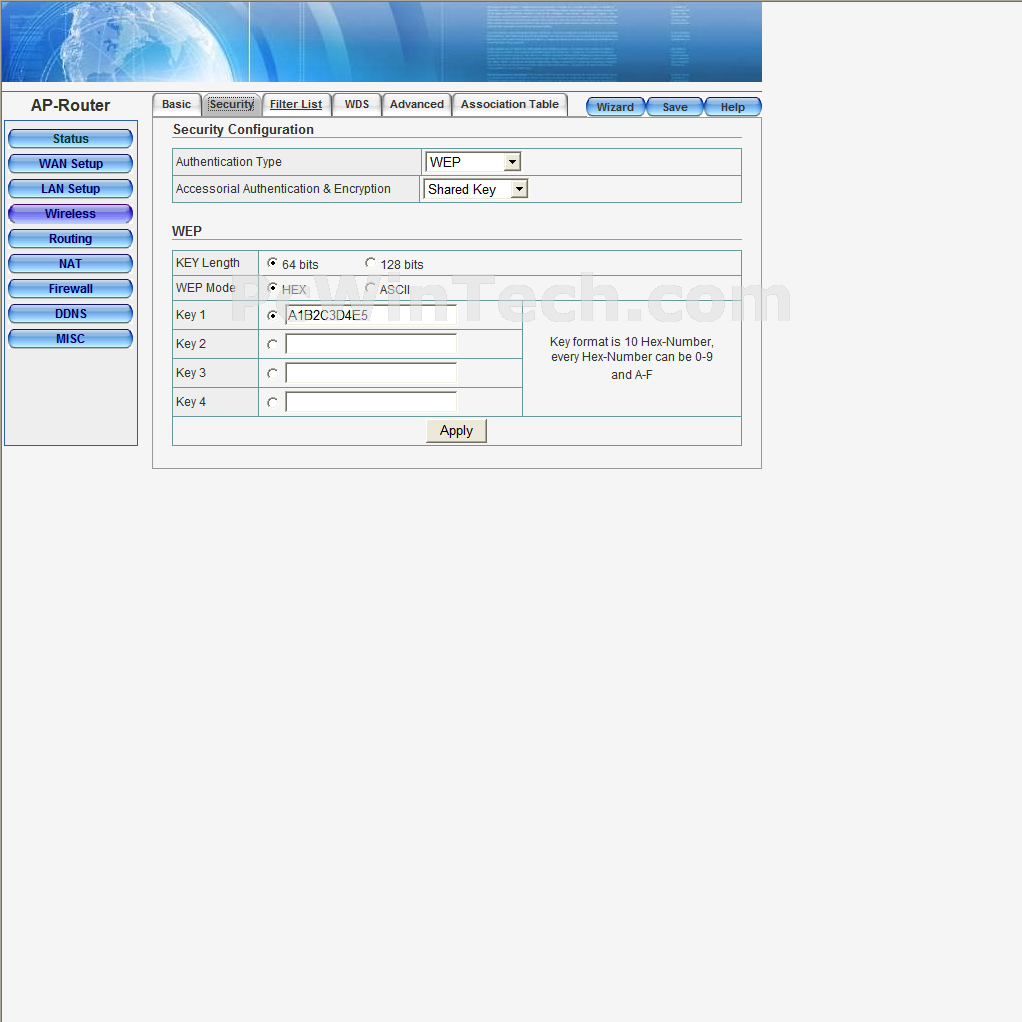Screen dimensions: 1022x1022
Task: Click the Security Configuration heading
Action: coord(243,130)
